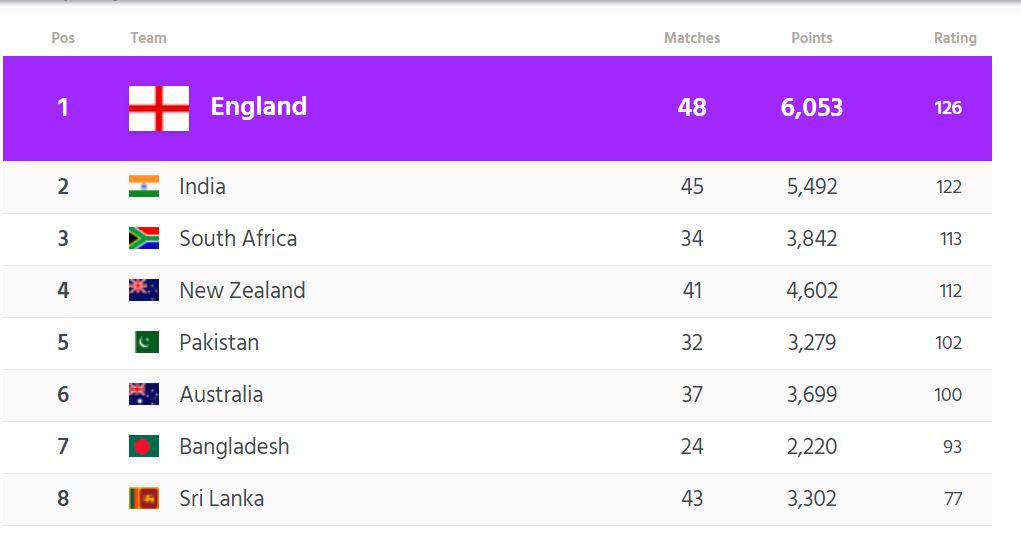This screenshot has height=534, width=1021.
Task: Click the India flag icon
Action: pyautogui.click(x=144, y=186)
